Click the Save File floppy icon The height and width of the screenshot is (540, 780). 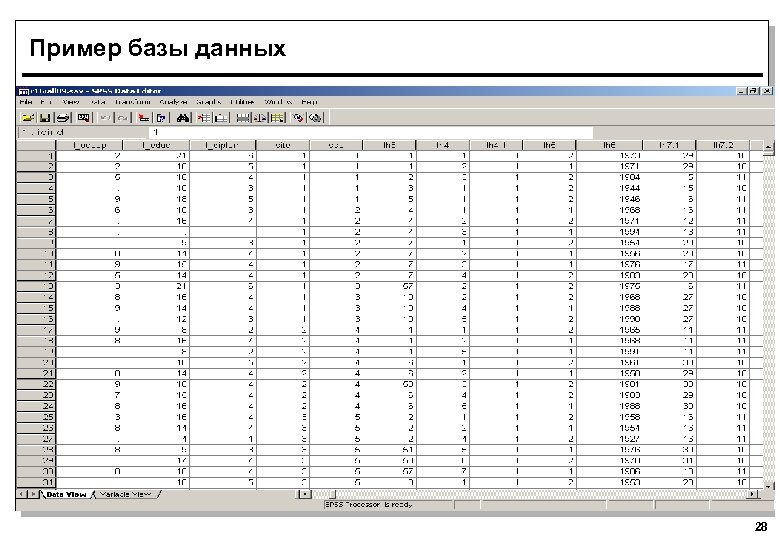coord(45,118)
